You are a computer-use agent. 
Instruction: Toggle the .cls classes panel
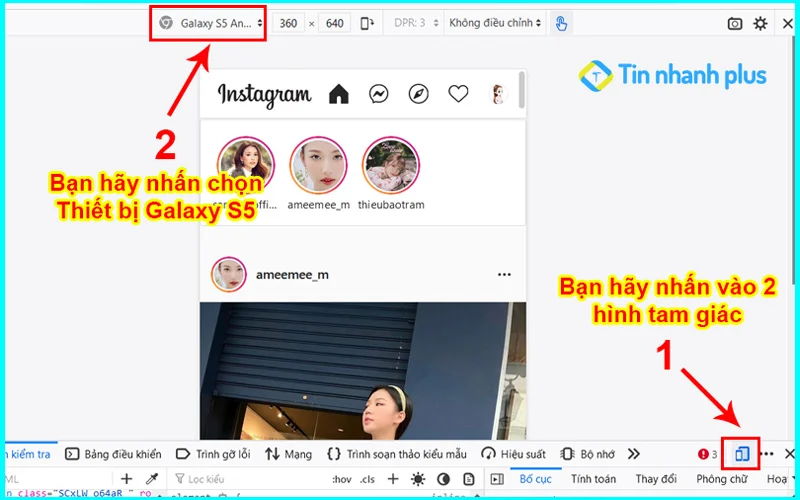[367, 479]
